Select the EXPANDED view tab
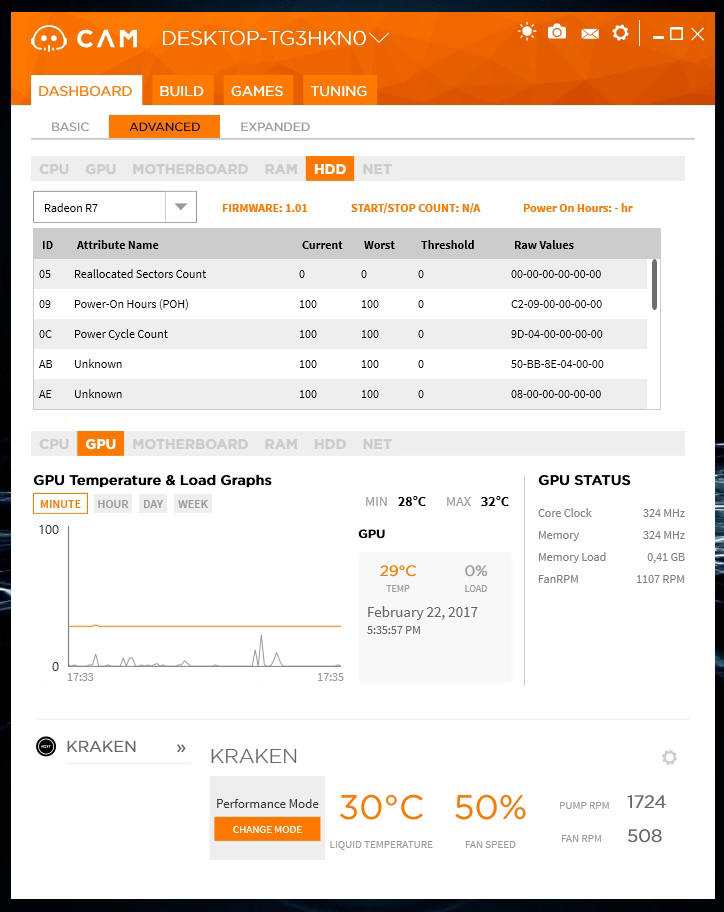Image resolution: width=724 pixels, height=912 pixels. point(275,127)
